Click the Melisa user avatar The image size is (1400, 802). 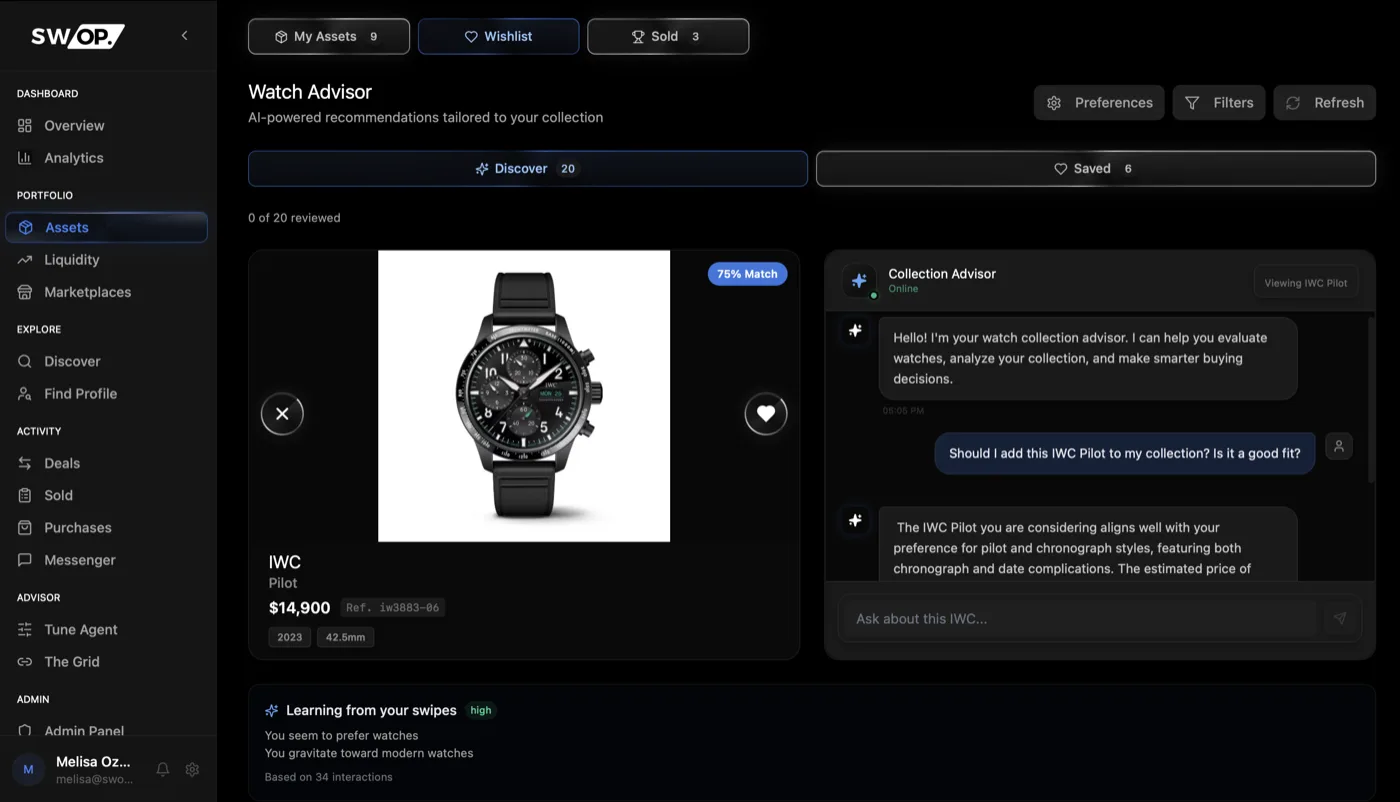coord(28,769)
